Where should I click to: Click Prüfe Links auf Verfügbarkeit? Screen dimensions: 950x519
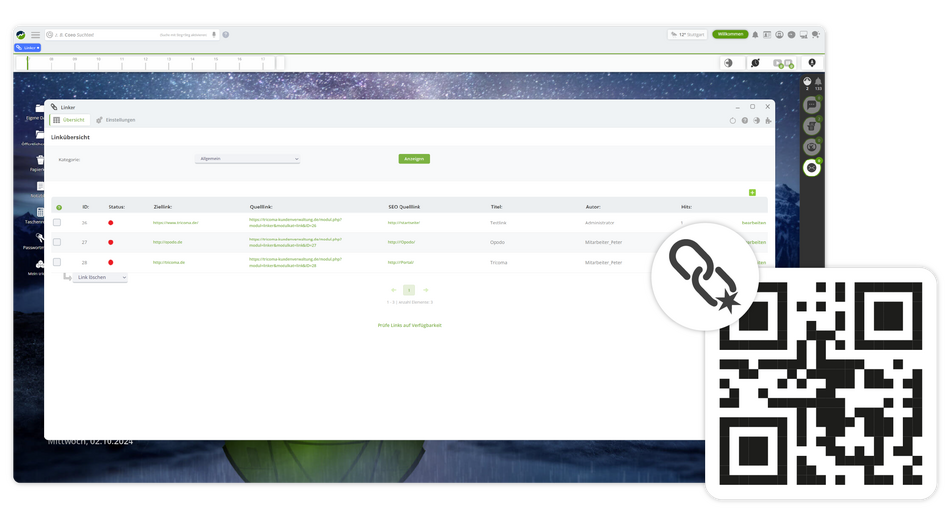pyautogui.click(x=410, y=325)
